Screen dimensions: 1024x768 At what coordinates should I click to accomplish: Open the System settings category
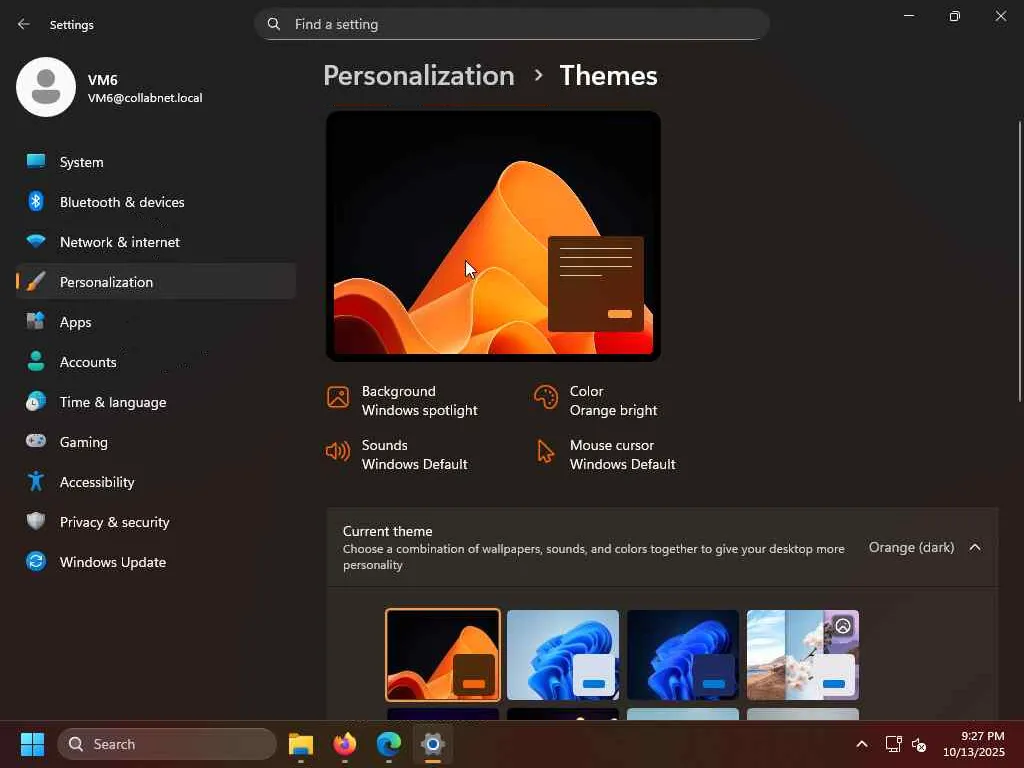pos(155,161)
